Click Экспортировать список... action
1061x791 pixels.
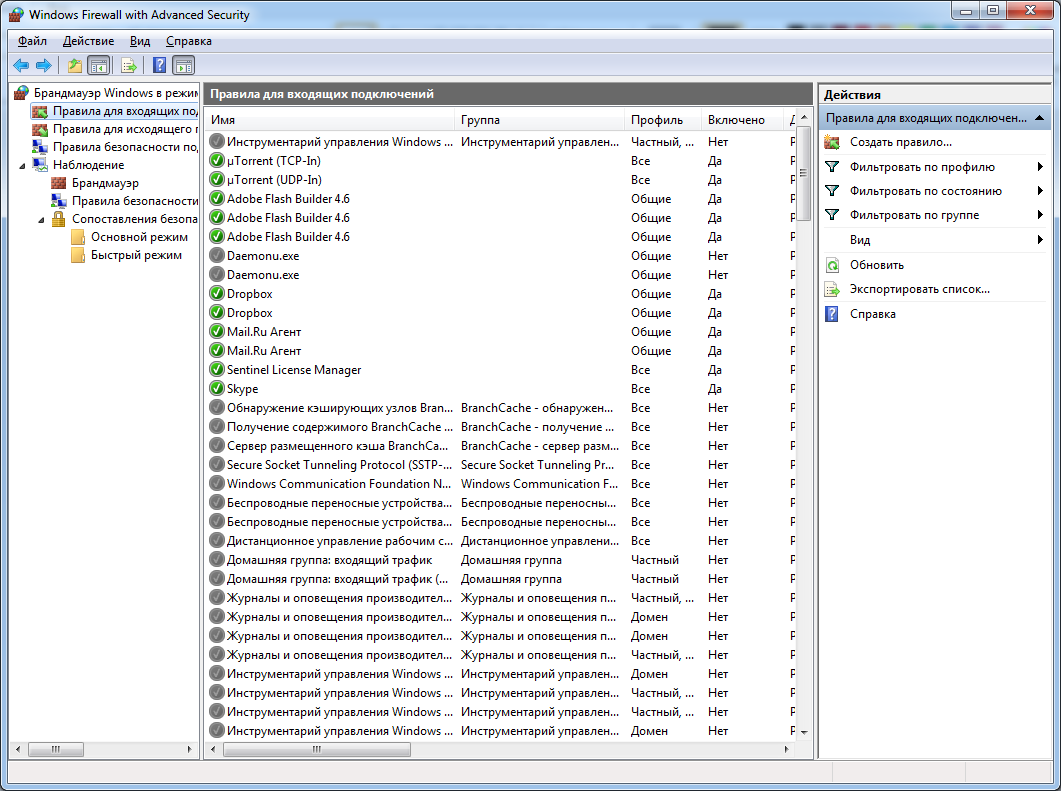coord(919,289)
